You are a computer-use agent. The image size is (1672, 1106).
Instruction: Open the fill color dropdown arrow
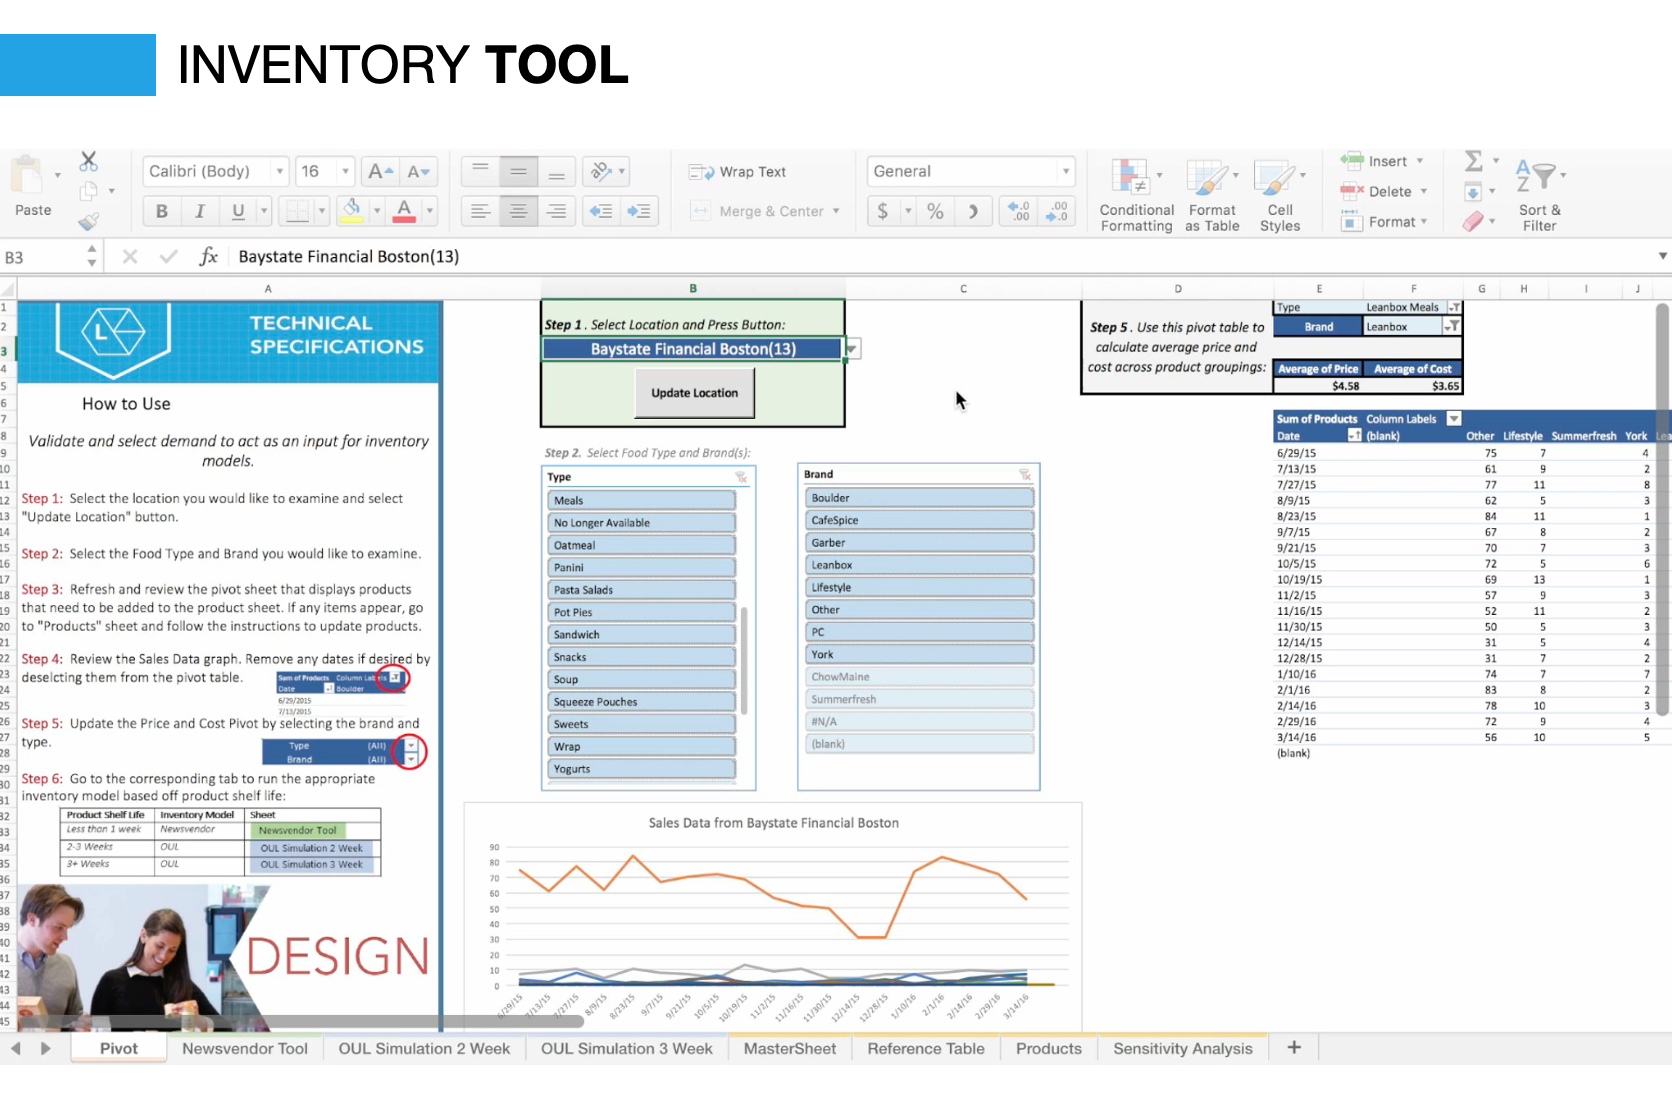point(377,211)
